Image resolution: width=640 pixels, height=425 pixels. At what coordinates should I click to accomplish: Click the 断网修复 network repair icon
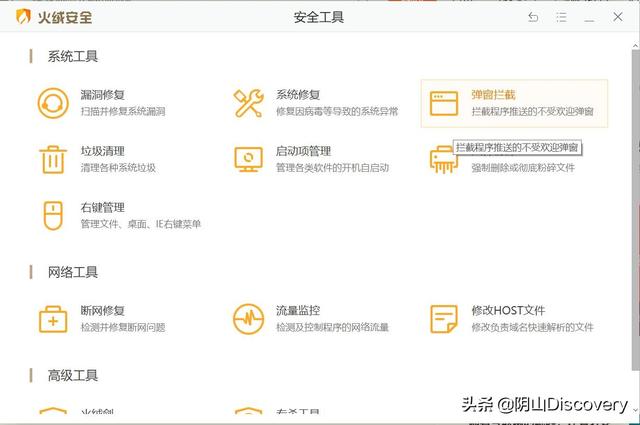coord(52,319)
